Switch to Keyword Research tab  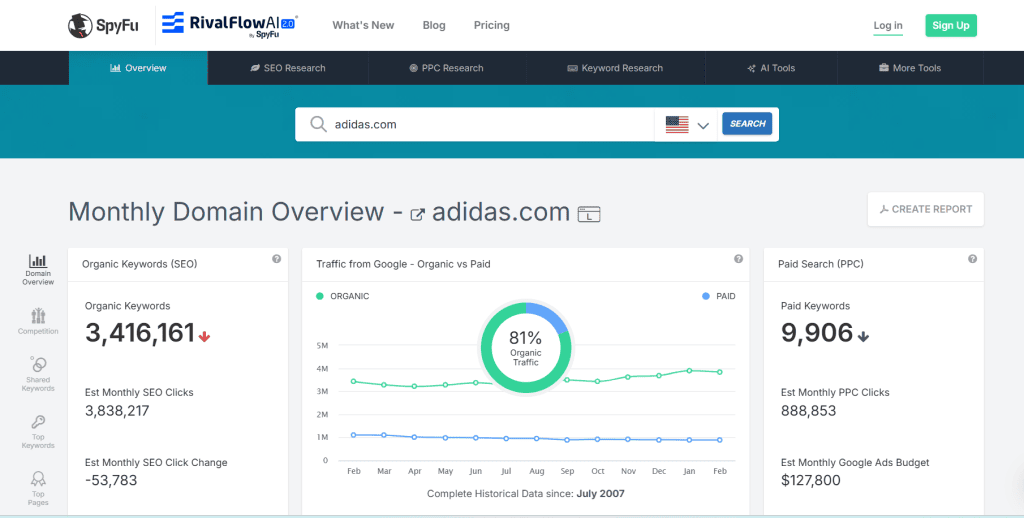pos(615,68)
